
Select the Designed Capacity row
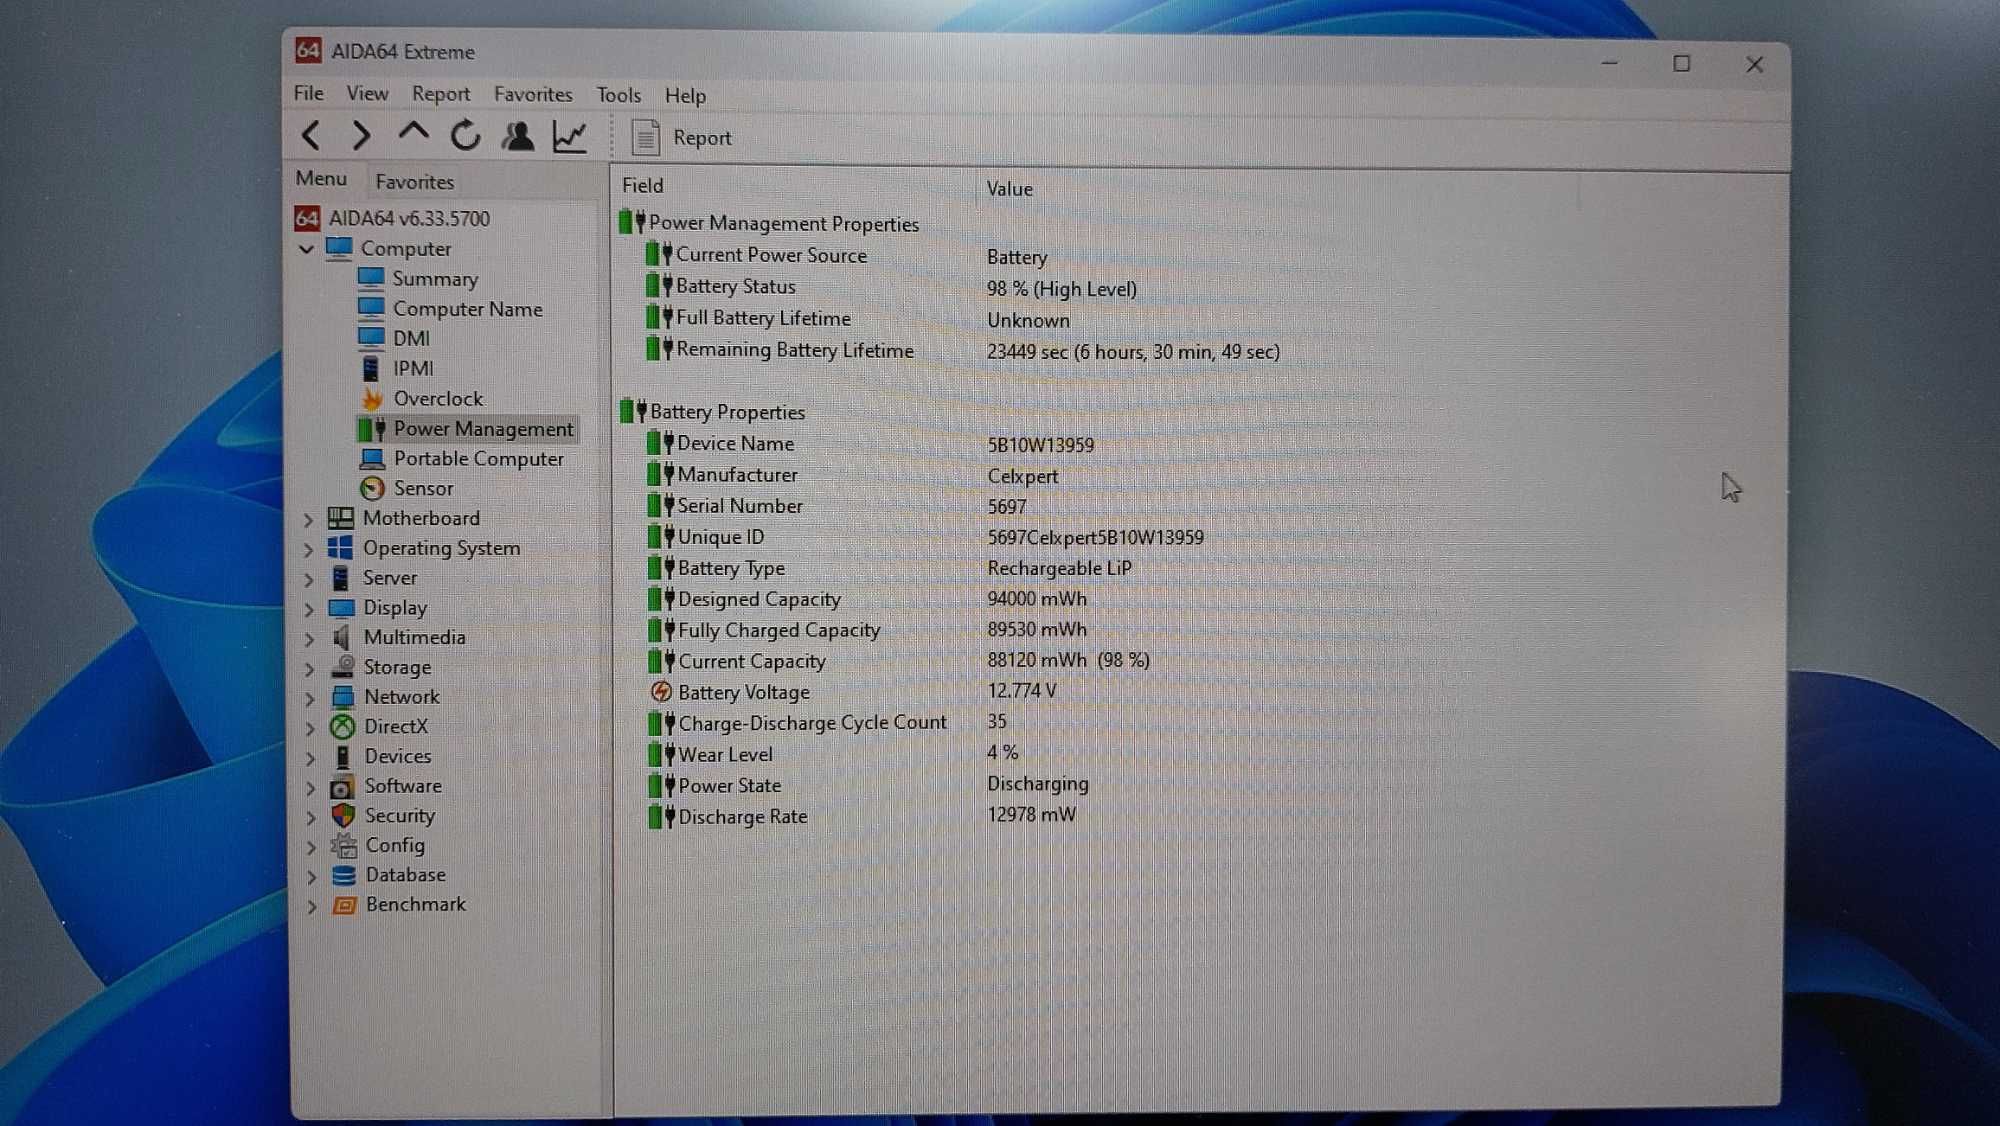click(867, 599)
